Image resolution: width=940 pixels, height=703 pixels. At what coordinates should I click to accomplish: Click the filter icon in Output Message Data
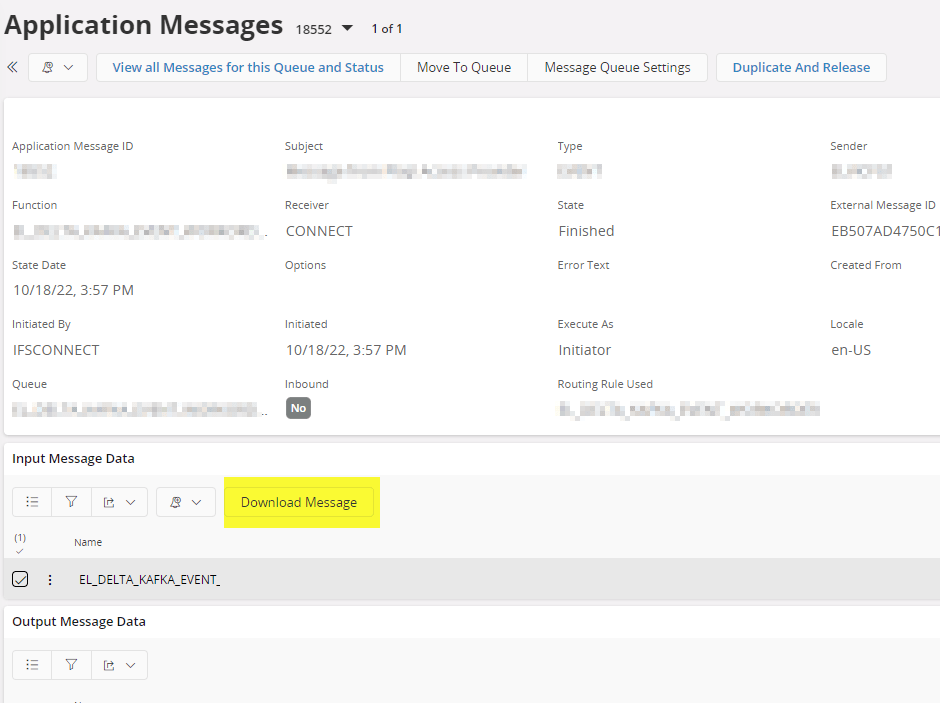coord(71,665)
